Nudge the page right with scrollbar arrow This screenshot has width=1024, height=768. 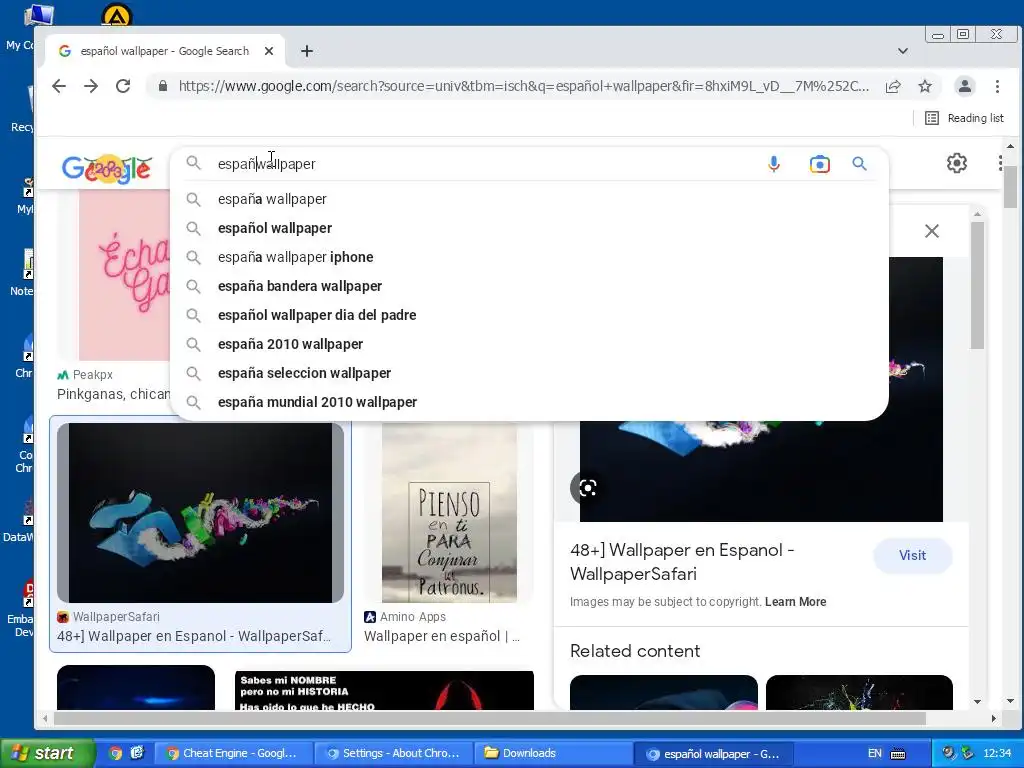994,718
